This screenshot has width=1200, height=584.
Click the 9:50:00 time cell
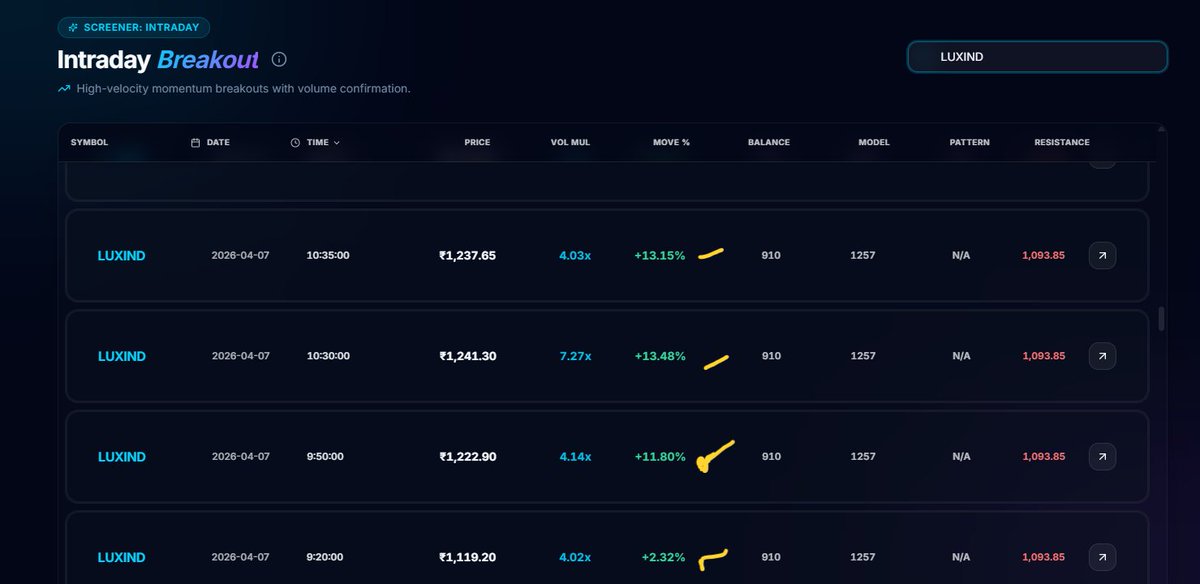[325, 457]
